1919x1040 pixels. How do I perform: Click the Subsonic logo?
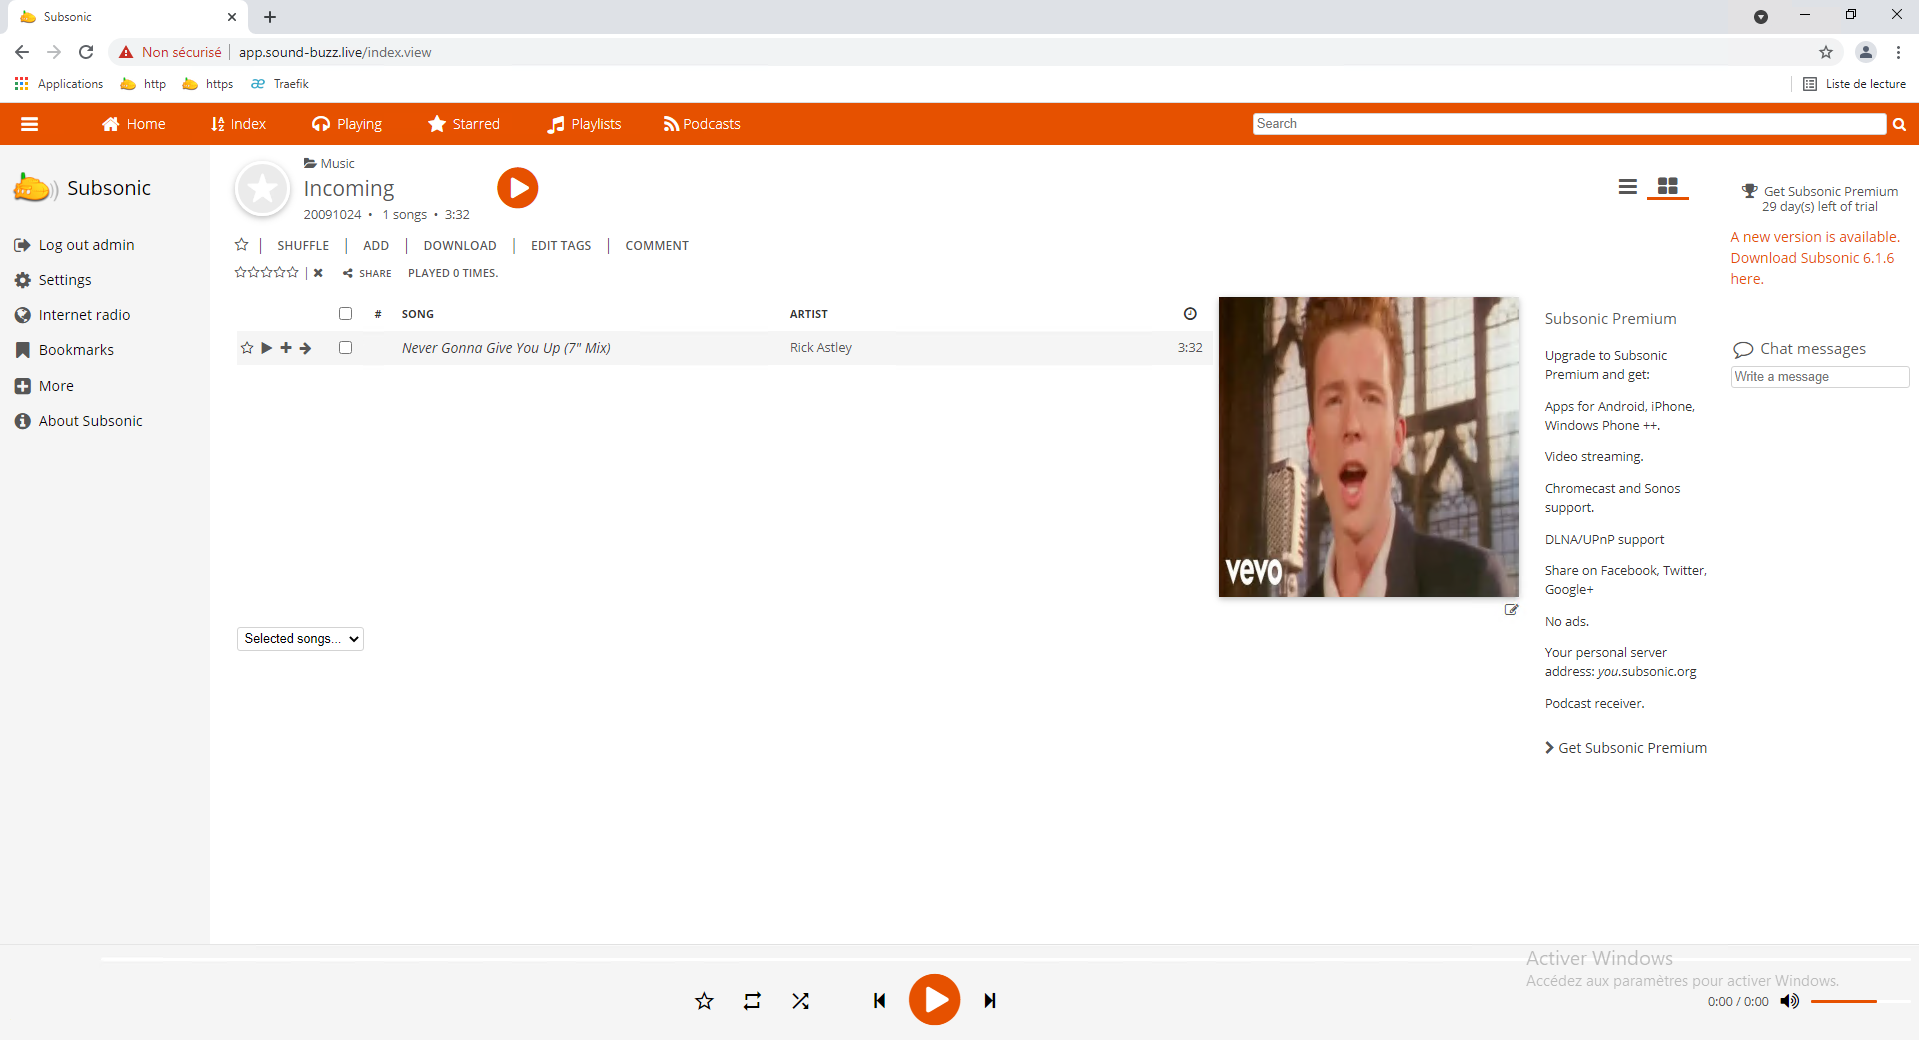pos(82,188)
